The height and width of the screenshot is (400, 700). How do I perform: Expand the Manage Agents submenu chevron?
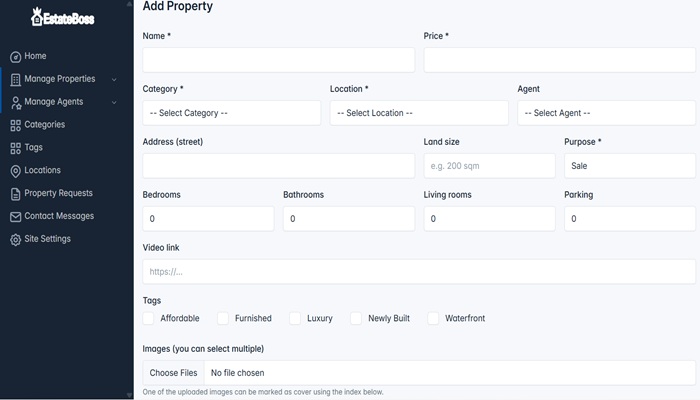(x=114, y=102)
